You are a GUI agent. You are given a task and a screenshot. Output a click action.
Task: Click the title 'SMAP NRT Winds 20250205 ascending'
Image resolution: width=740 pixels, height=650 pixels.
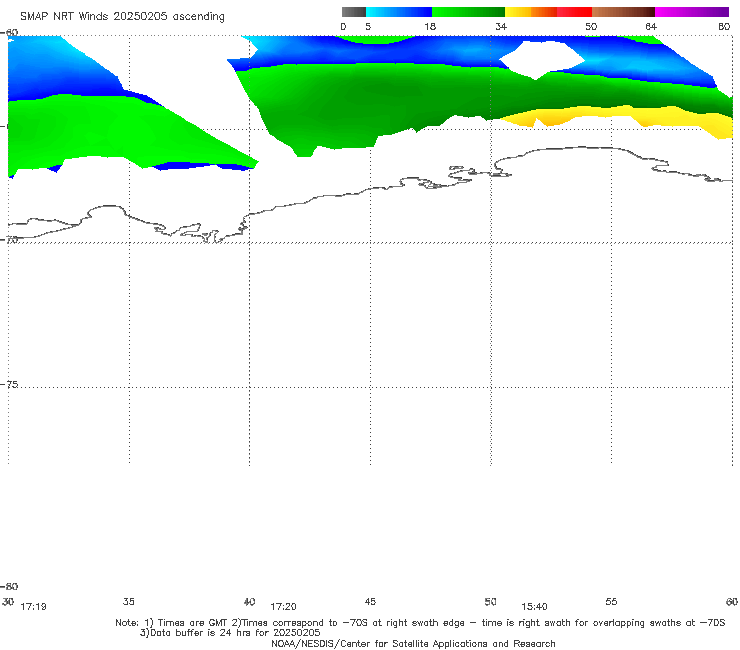tap(122, 17)
